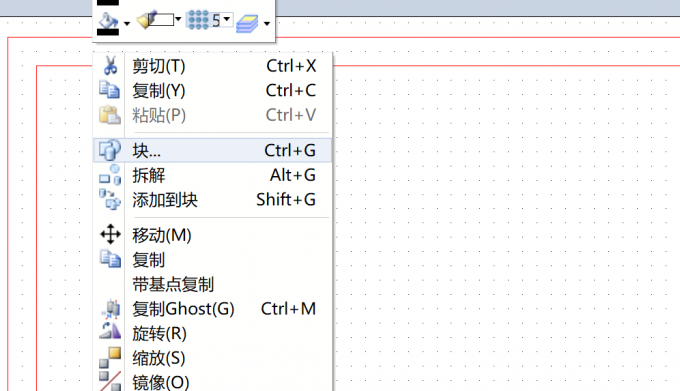Open the line style dropdown arrow
This screenshot has height=391, width=680.
pos(178,19)
